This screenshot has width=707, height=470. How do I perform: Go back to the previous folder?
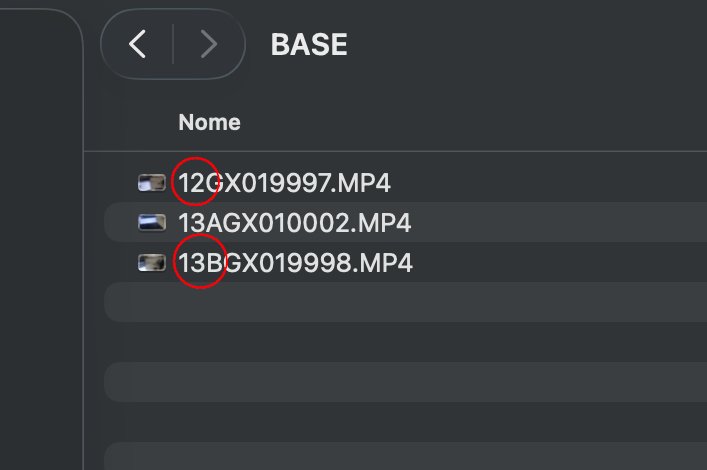pos(138,44)
